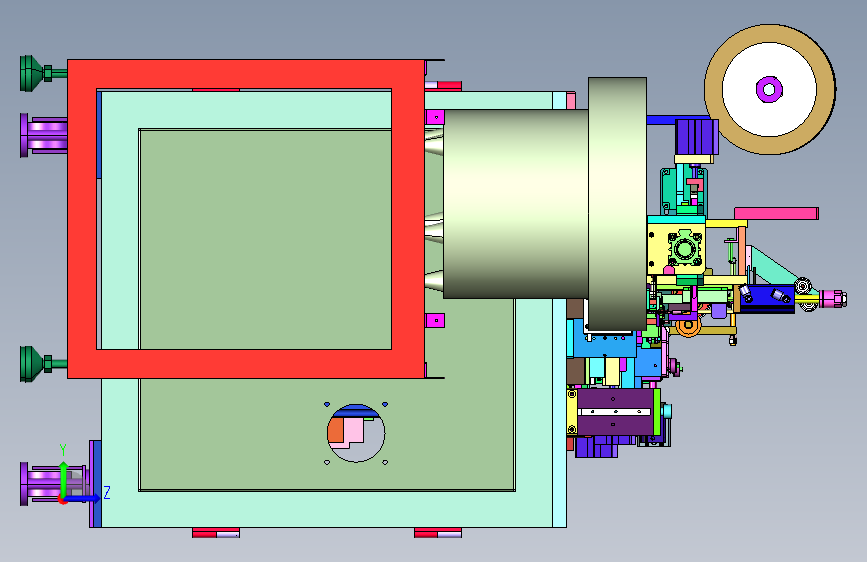Click the blue-violet motor block beside the reel
This screenshot has height=562, width=867.
(x=697, y=137)
